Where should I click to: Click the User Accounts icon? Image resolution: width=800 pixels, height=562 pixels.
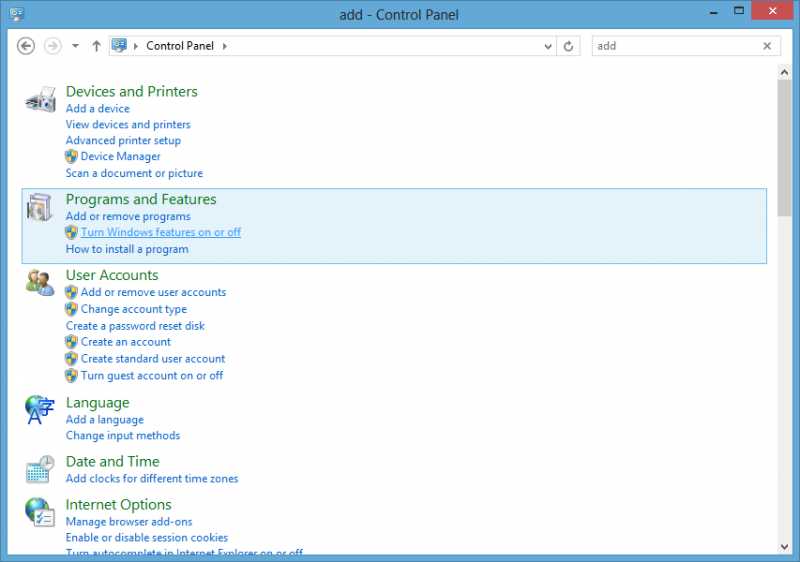(x=40, y=283)
